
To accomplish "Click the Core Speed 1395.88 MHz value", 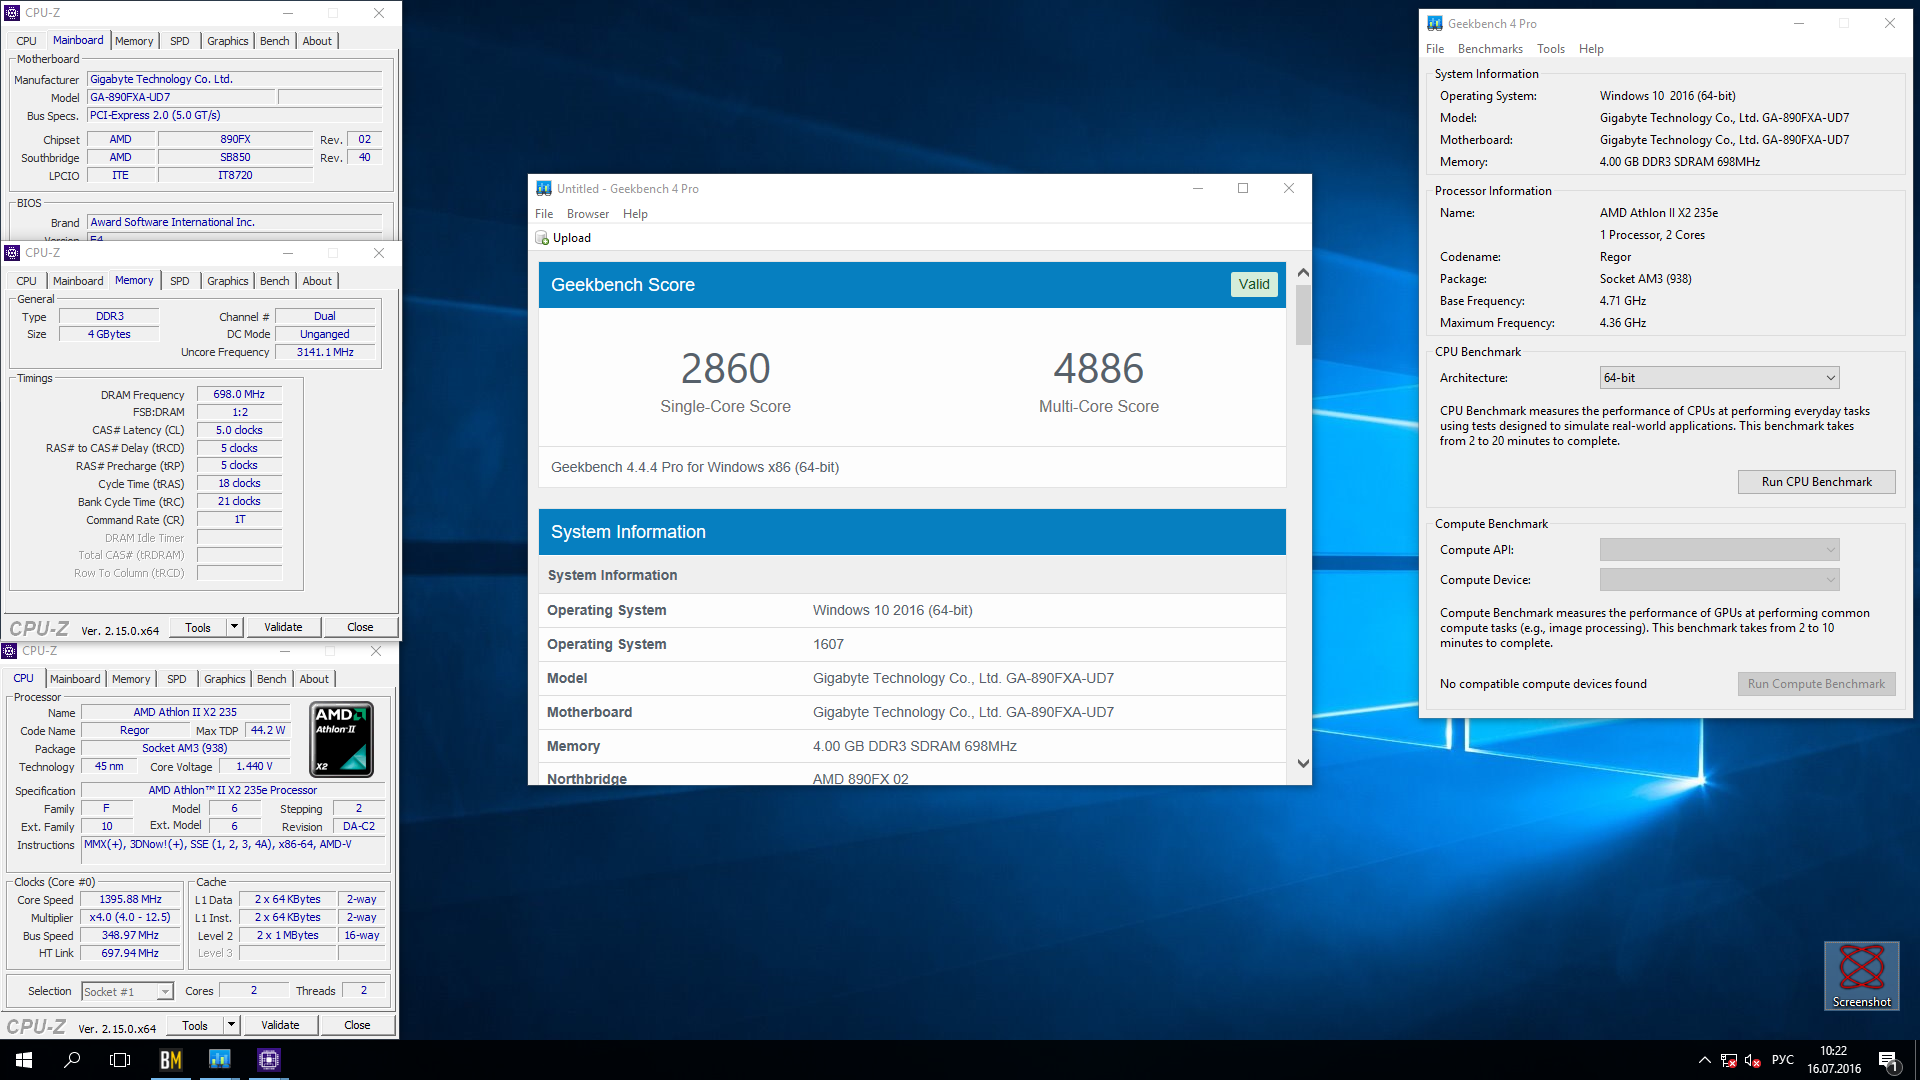I will 130,900.
